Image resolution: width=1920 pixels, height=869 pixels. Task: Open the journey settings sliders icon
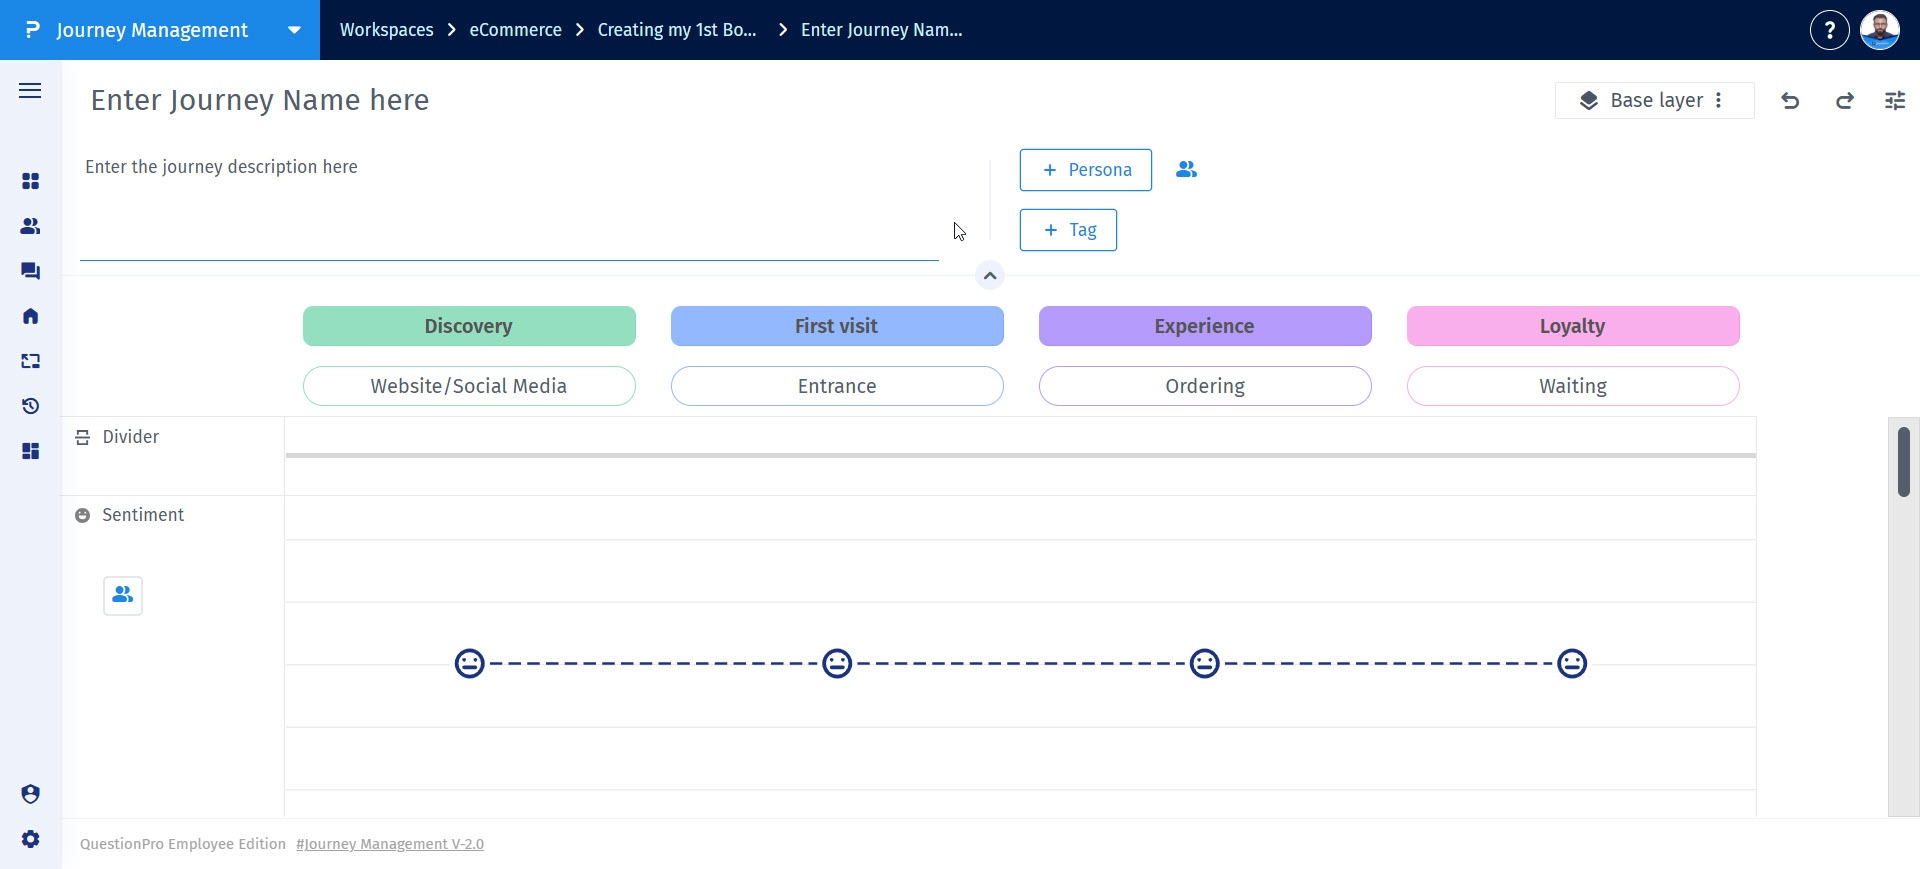(x=1895, y=100)
